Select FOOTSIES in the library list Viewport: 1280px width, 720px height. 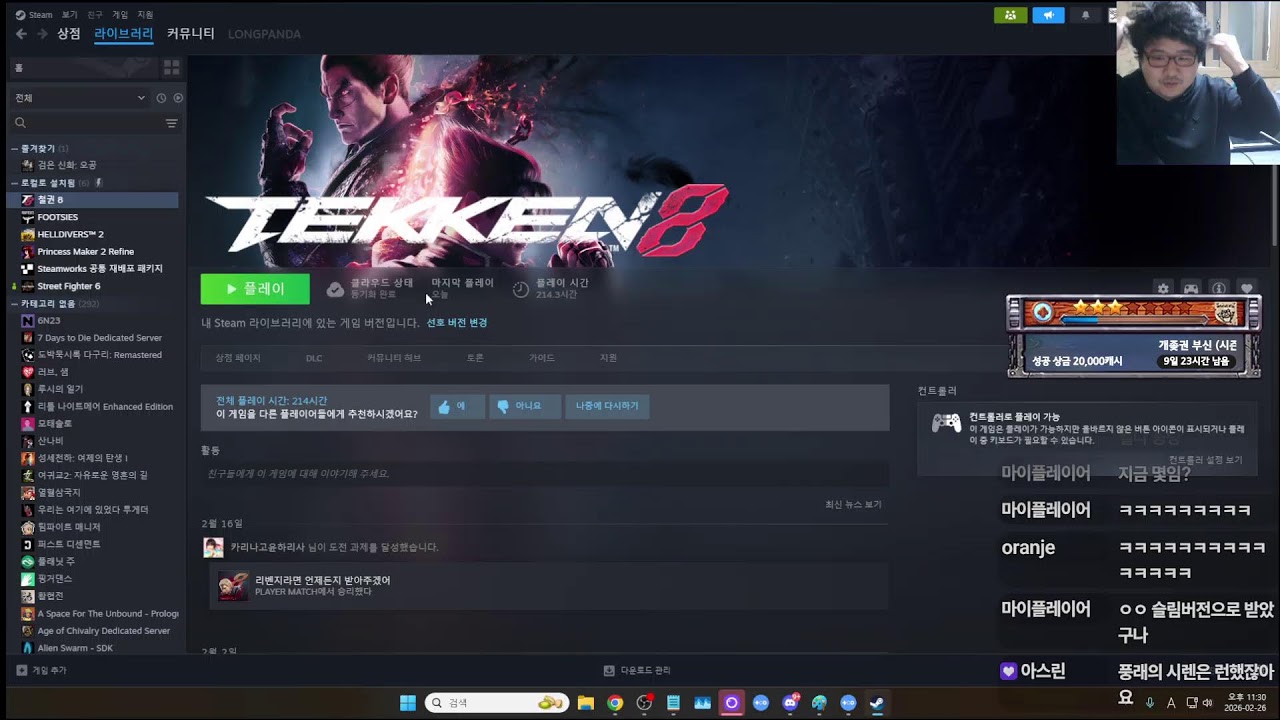(94, 217)
